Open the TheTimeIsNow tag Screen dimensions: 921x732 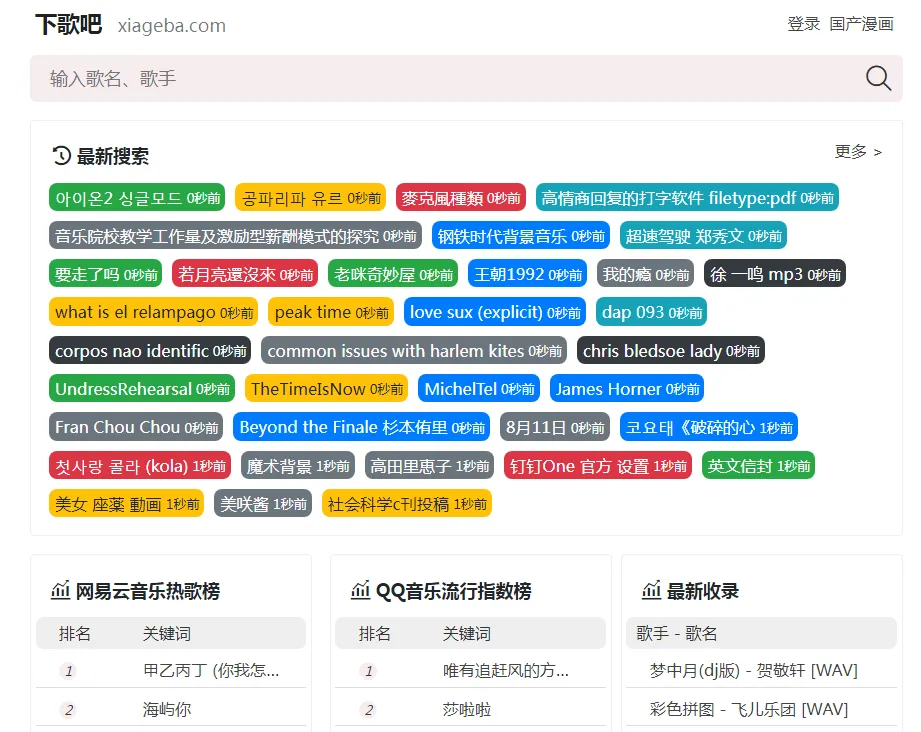(327, 389)
